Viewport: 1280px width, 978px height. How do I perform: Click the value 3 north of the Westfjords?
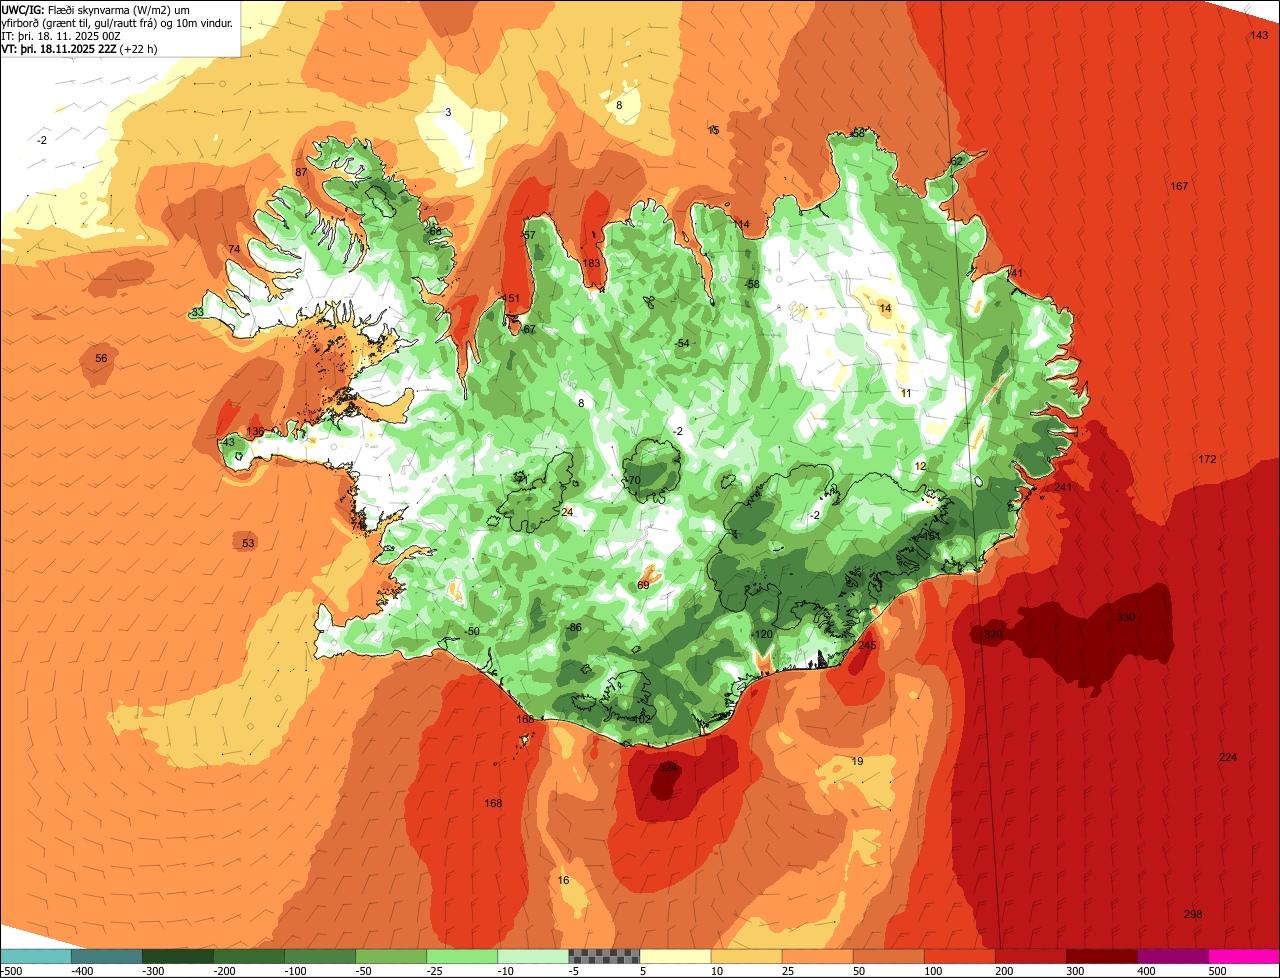[448, 112]
